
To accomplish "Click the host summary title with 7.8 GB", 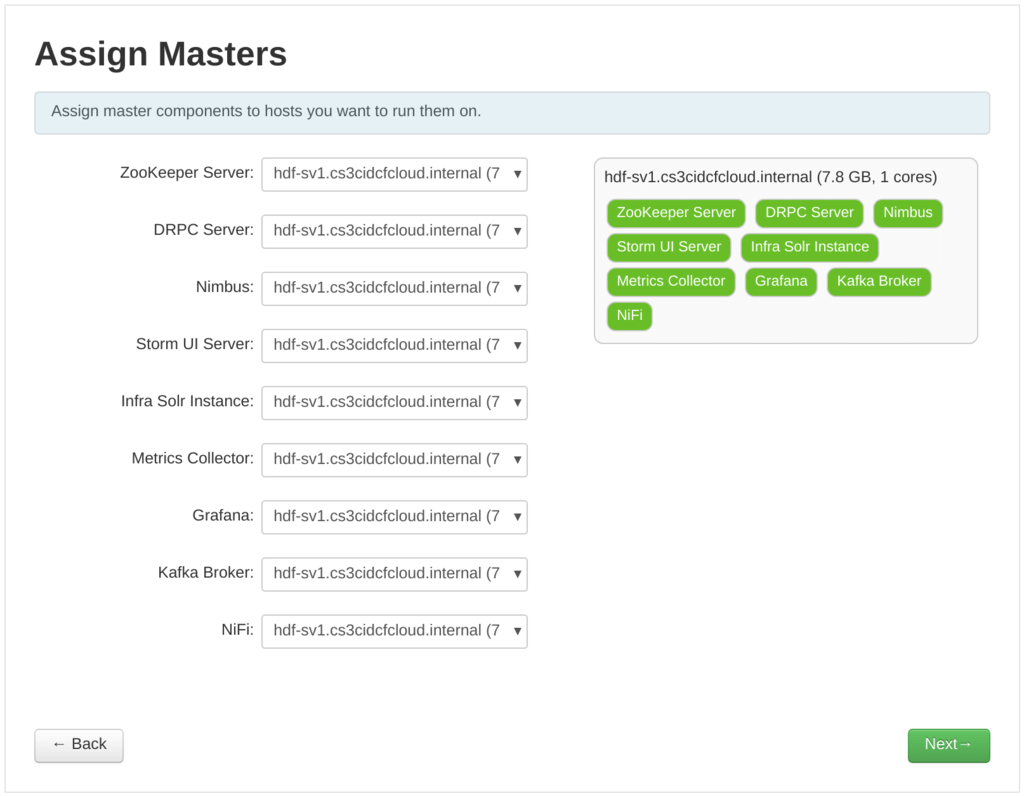I will [771, 177].
